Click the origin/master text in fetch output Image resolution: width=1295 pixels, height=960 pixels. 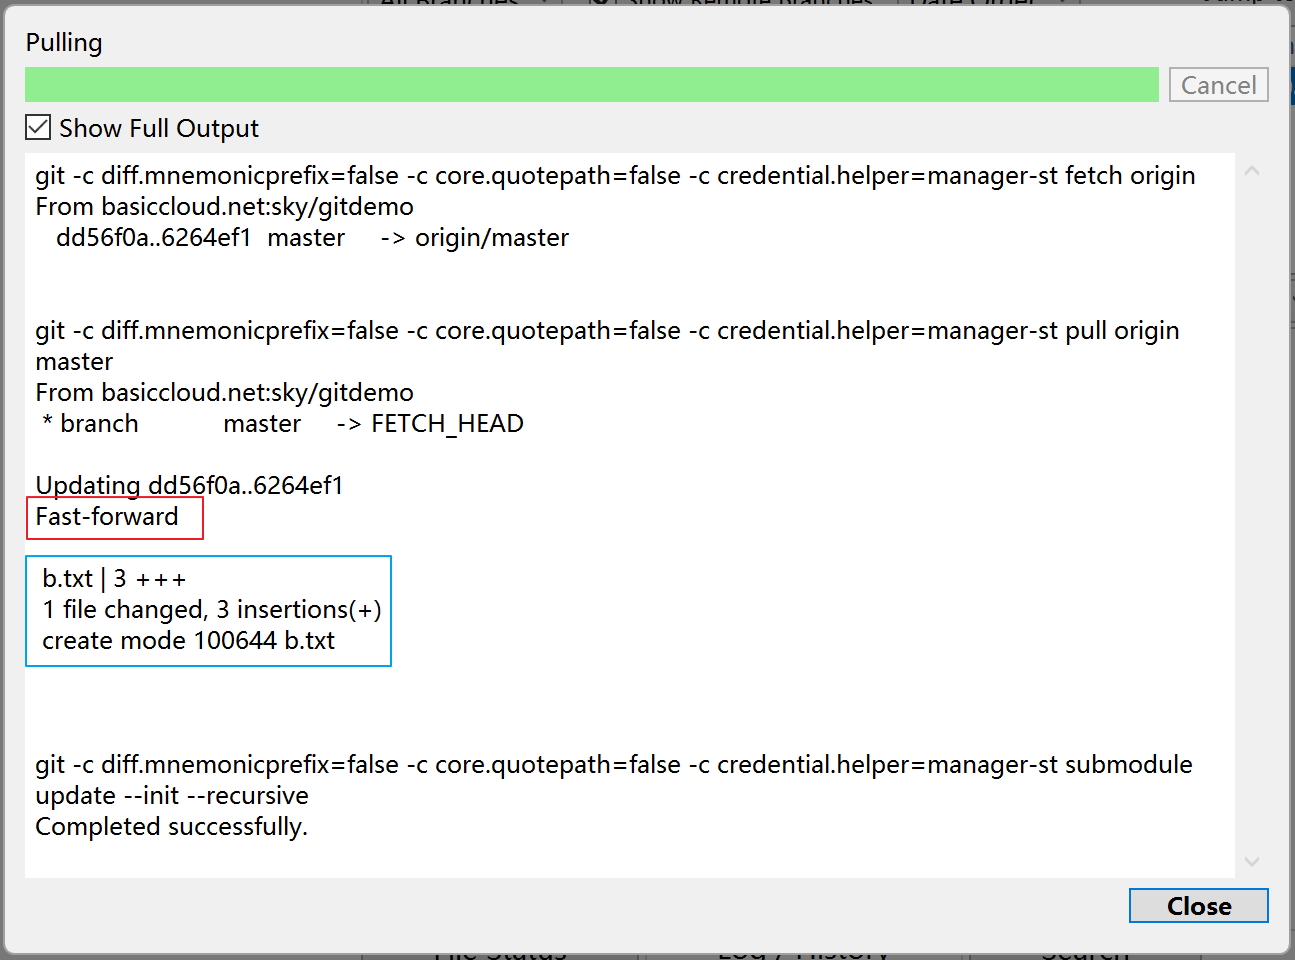click(491, 238)
